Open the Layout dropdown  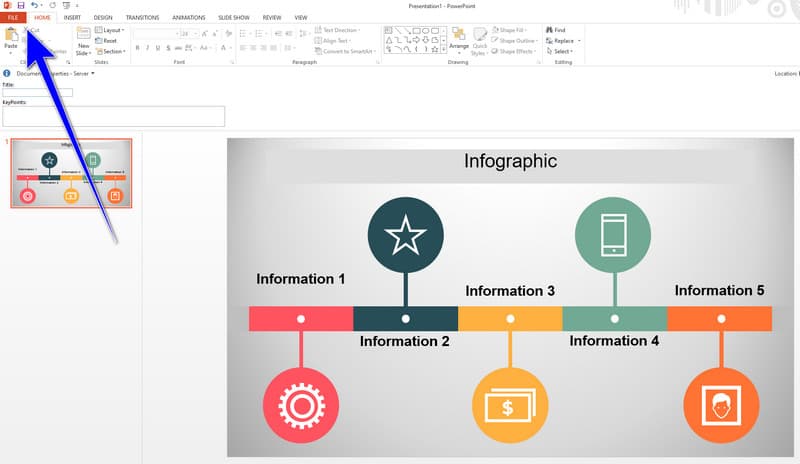coord(110,30)
